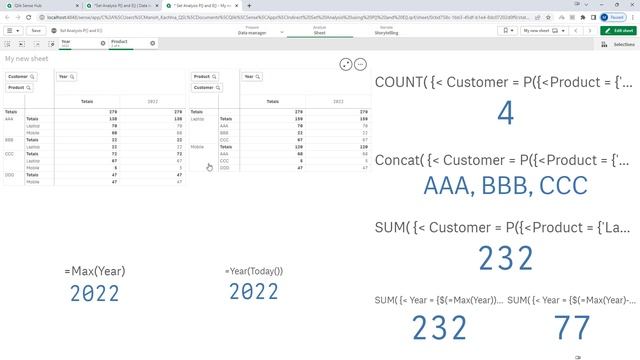
Task: Search Year field in left pivot table
Action: pos(67,76)
